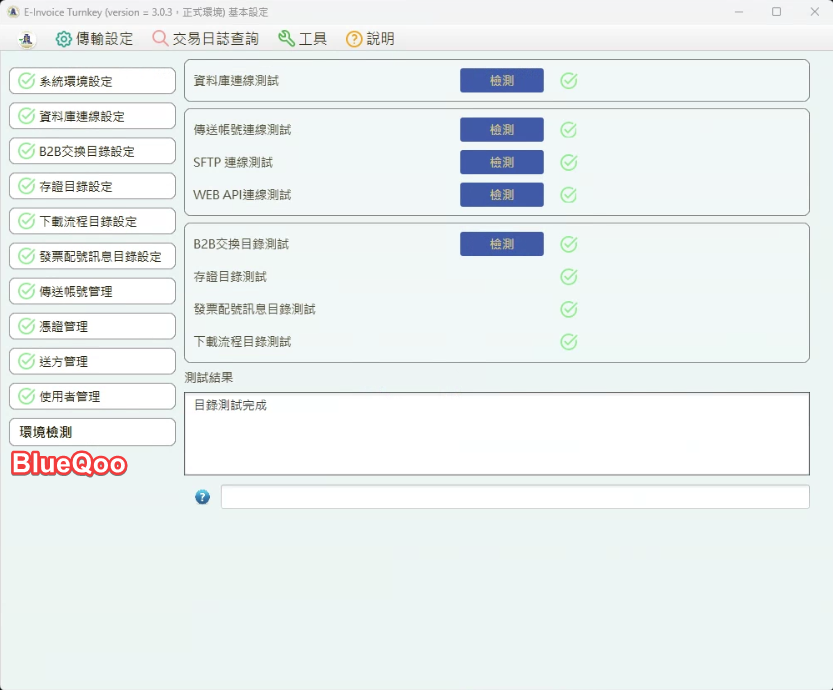Click green check icon beside SFTP 連線測試
The width and height of the screenshot is (833, 690).
click(569, 163)
